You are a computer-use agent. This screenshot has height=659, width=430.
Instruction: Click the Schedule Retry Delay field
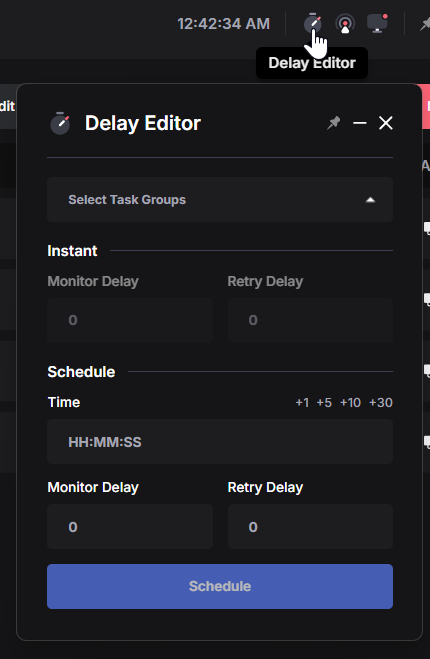pyautogui.click(x=310, y=527)
